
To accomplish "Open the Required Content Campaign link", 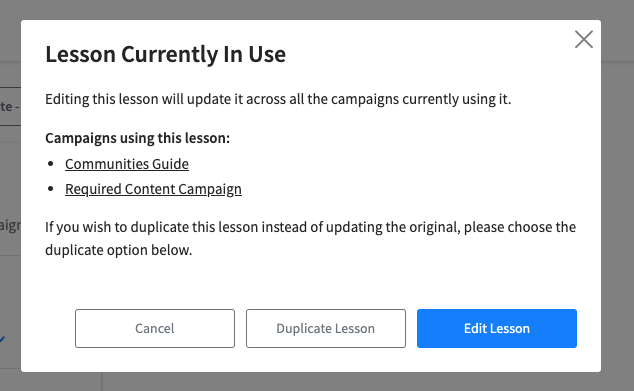I will (153, 189).
